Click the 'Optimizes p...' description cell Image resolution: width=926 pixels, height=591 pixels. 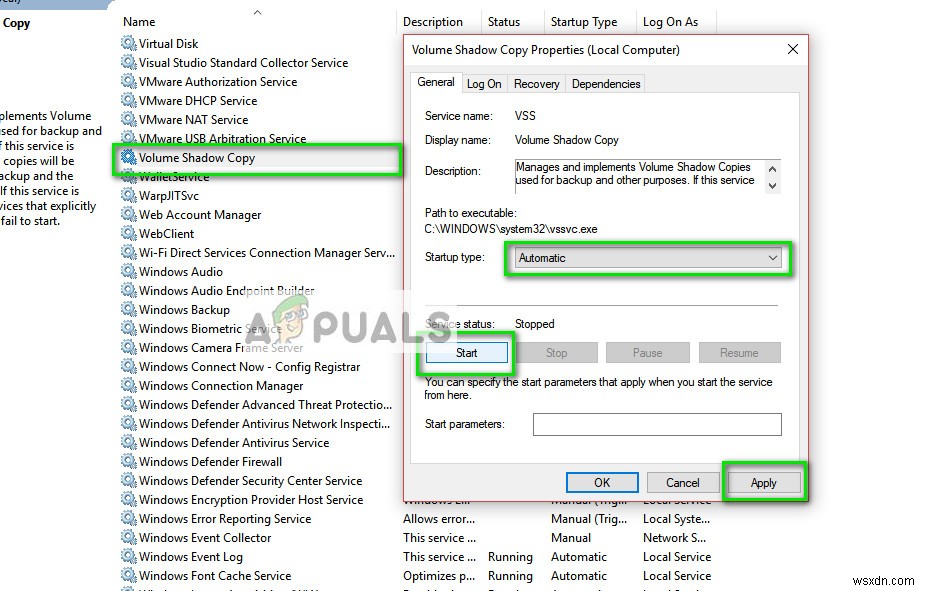pos(439,576)
